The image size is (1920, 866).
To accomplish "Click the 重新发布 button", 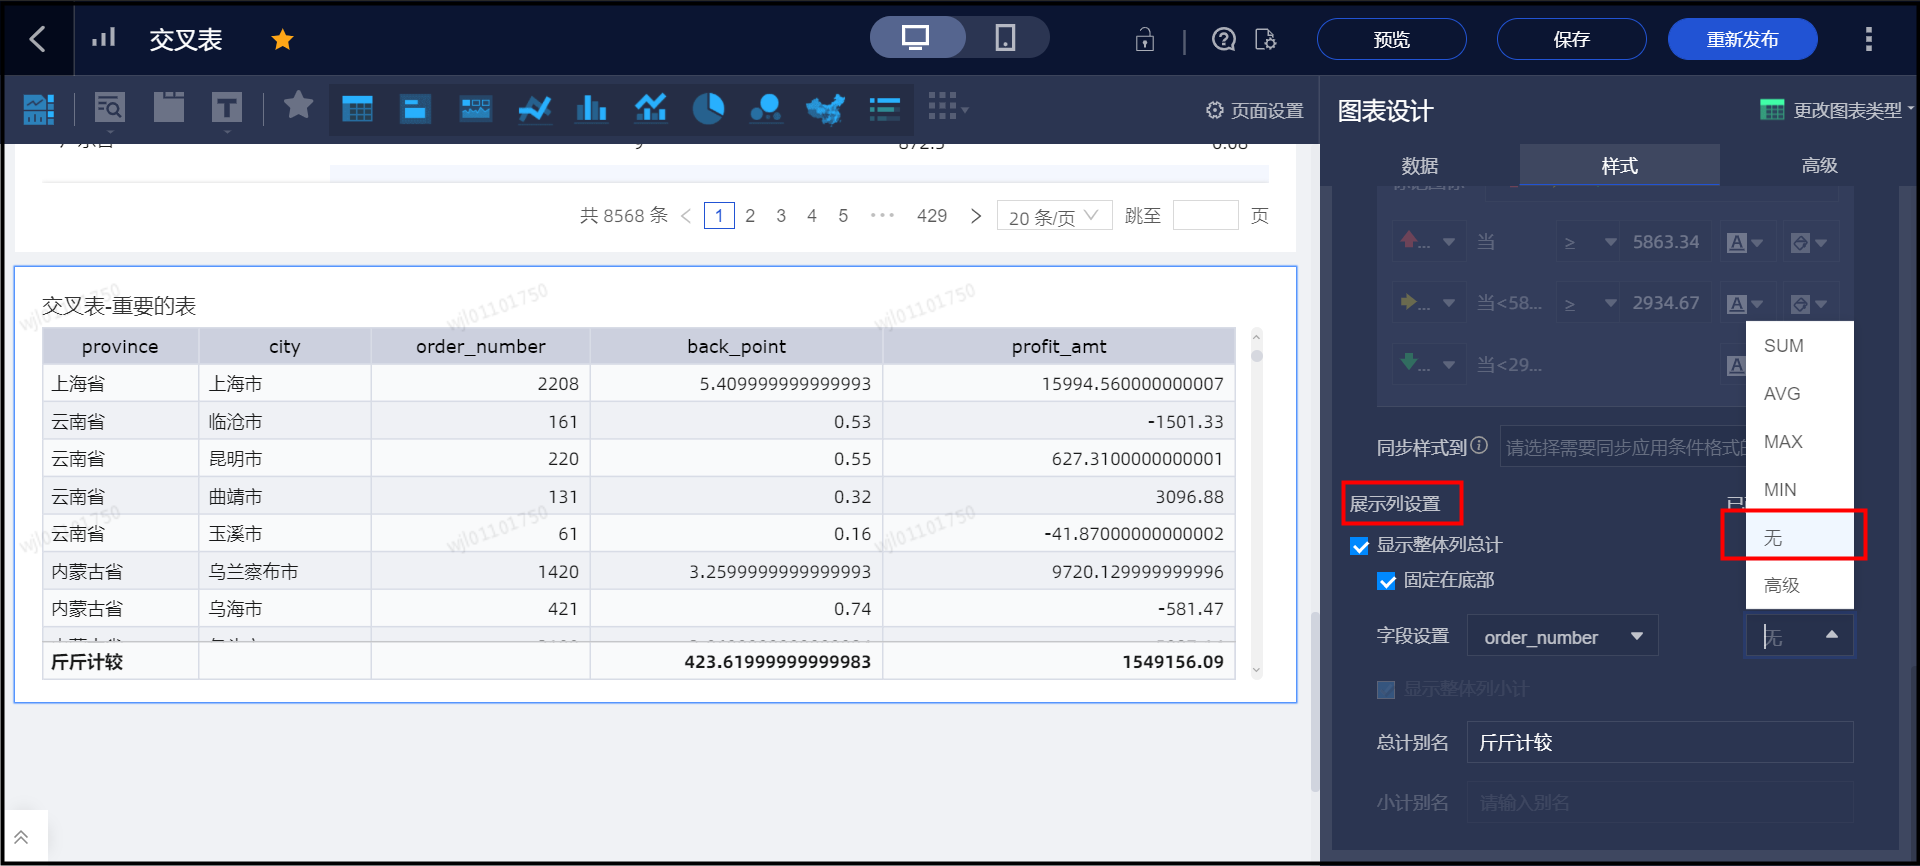I will 1741,40.
